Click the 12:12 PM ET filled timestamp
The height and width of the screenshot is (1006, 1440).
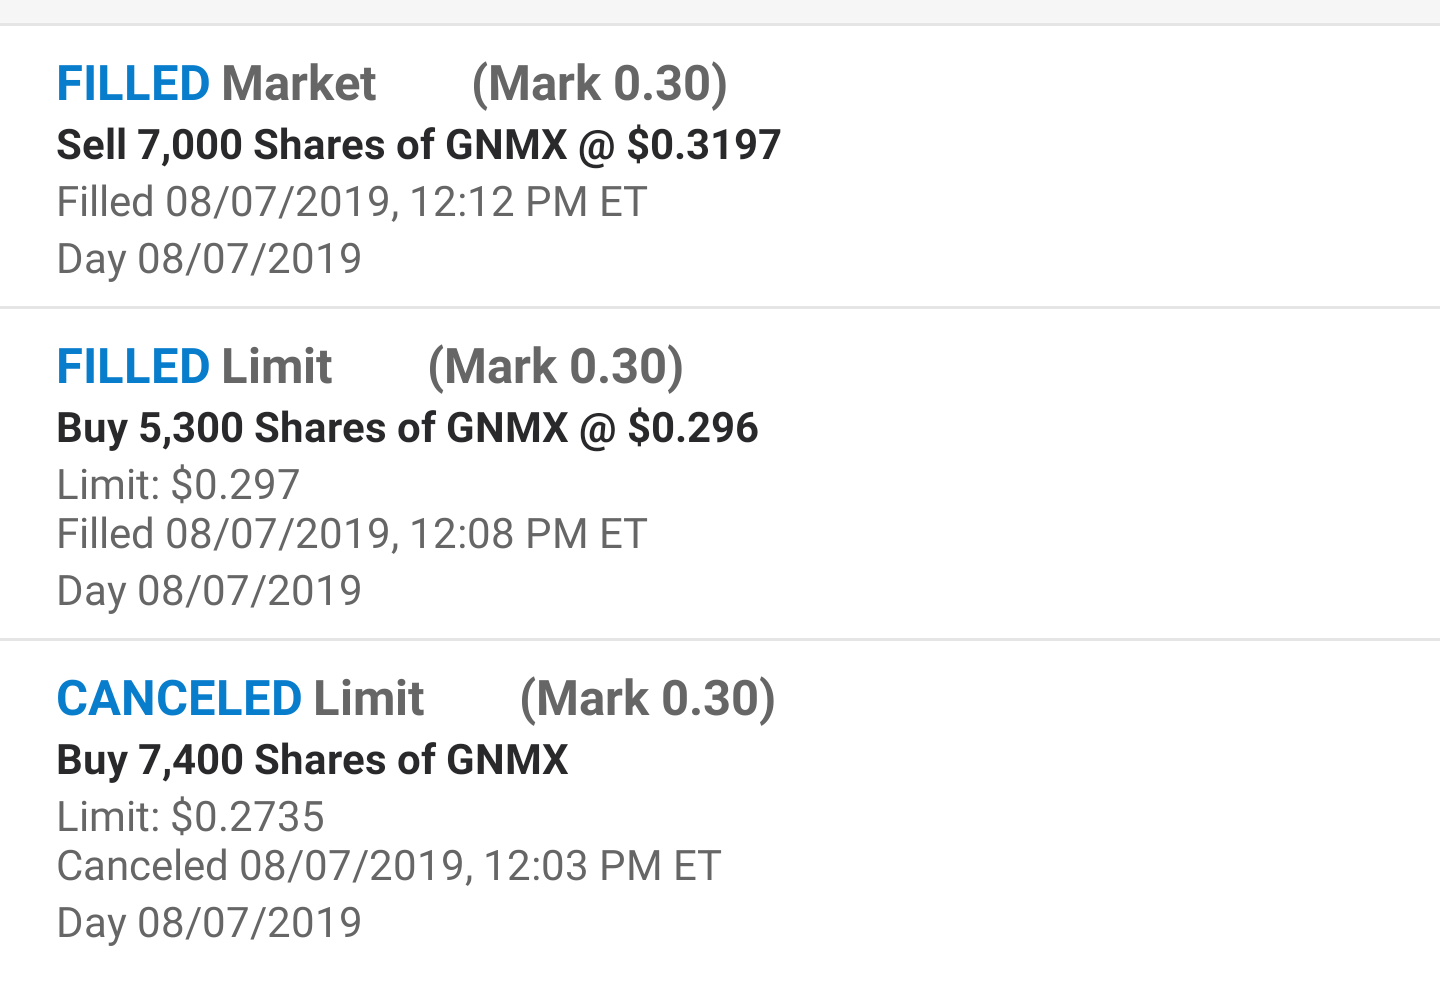tap(352, 202)
